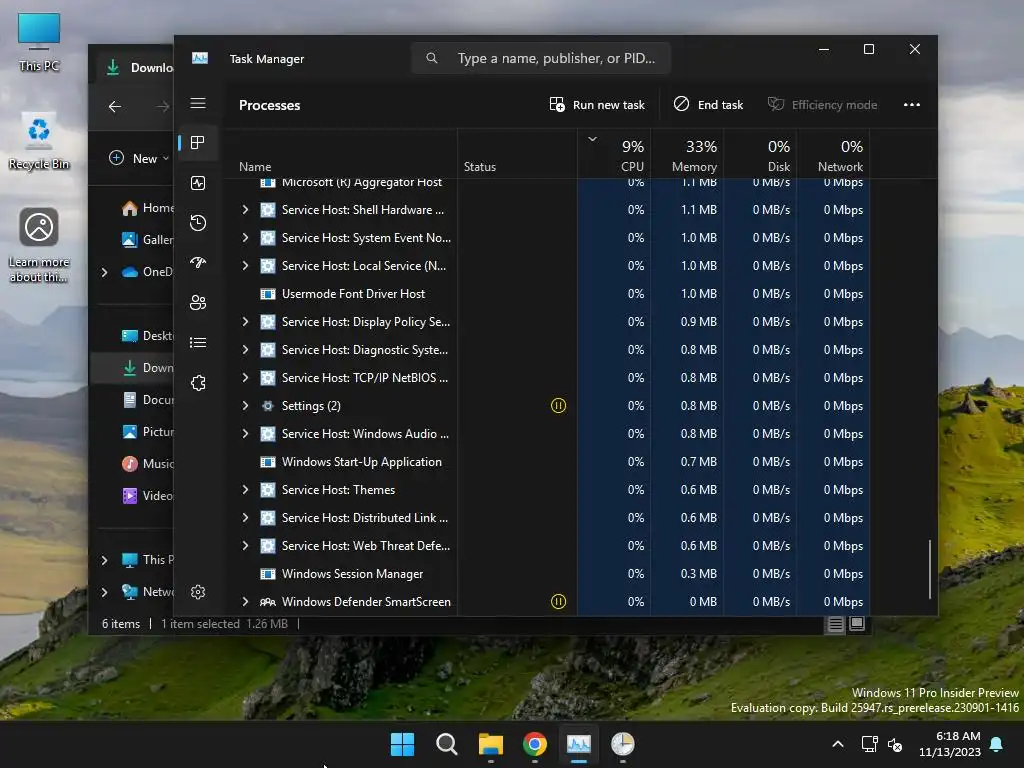Screen dimensions: 1024x768
Task: Click suspended icon for Windows Defender SmartScreen
Action: coord(558,601)
